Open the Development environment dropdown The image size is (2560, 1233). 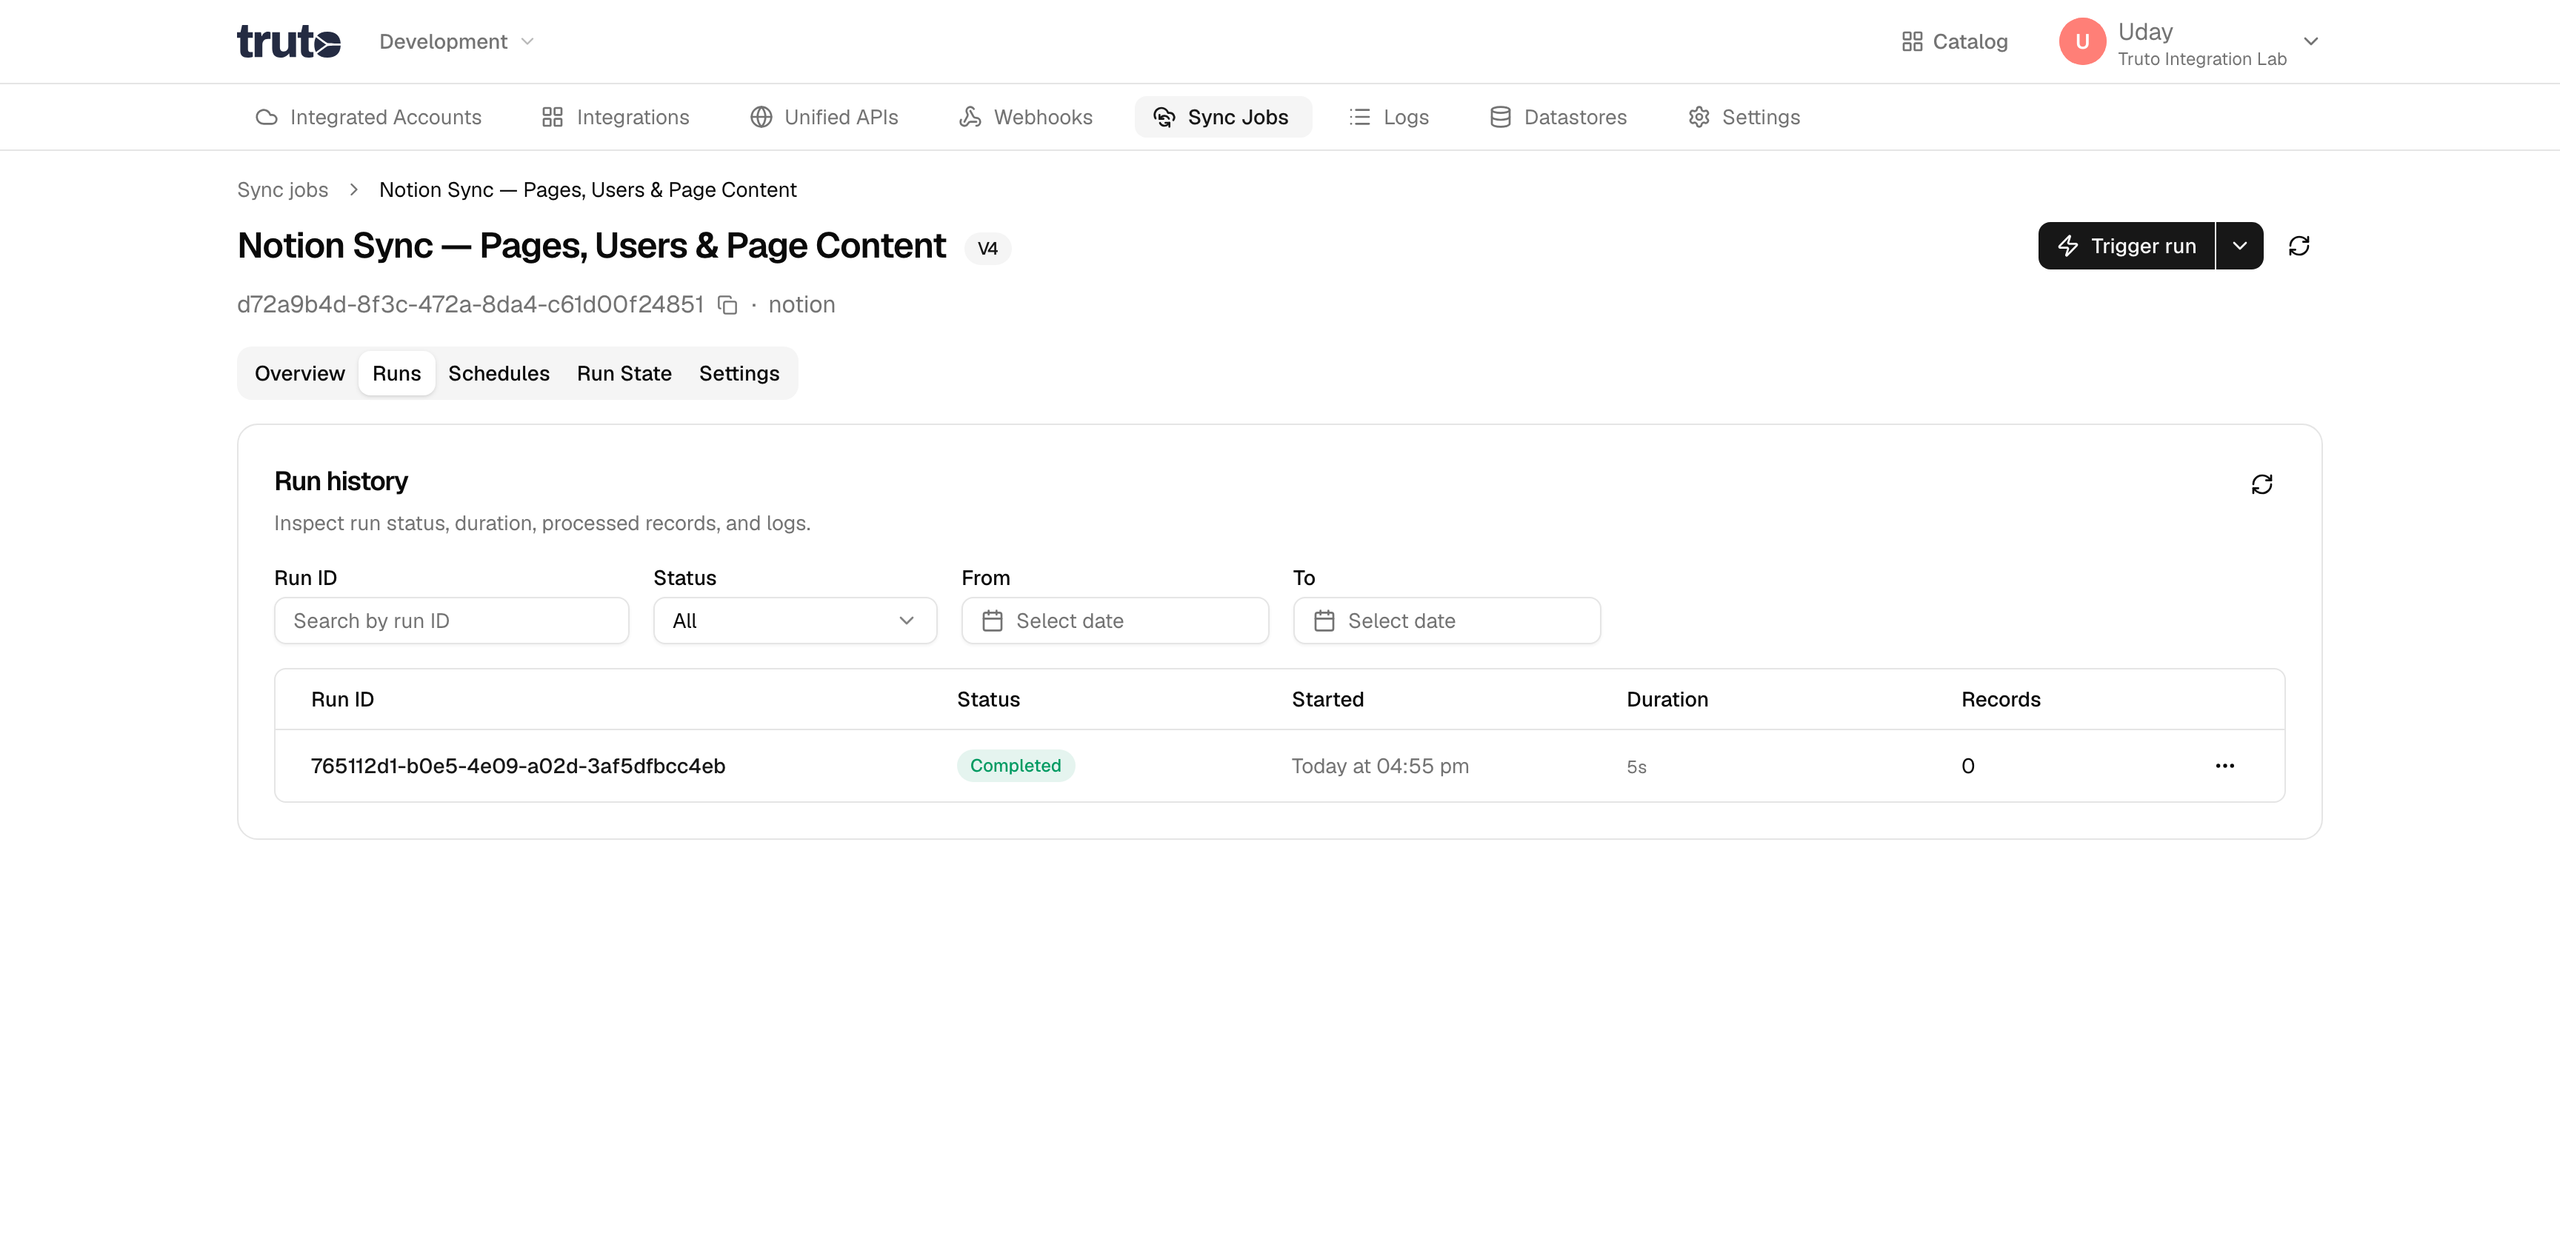click(x=457, y=41)
